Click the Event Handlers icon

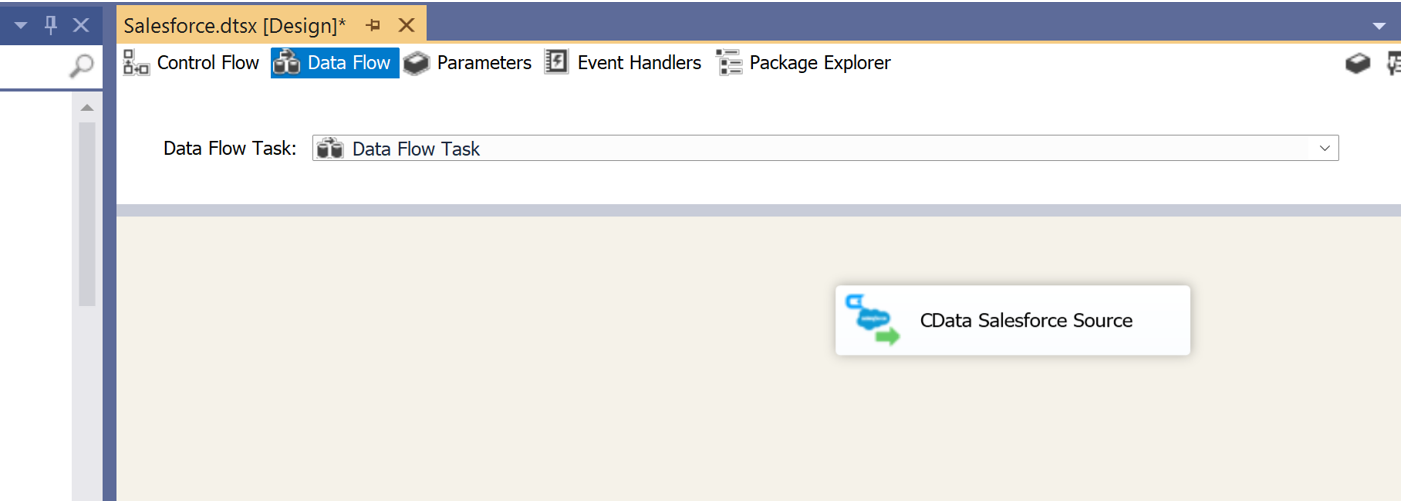point(556,63)
